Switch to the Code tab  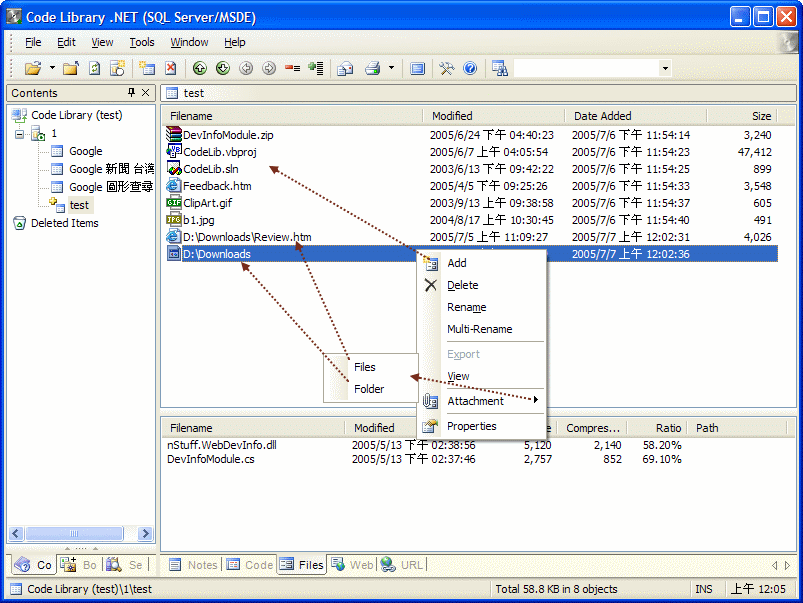pos(249,565)
